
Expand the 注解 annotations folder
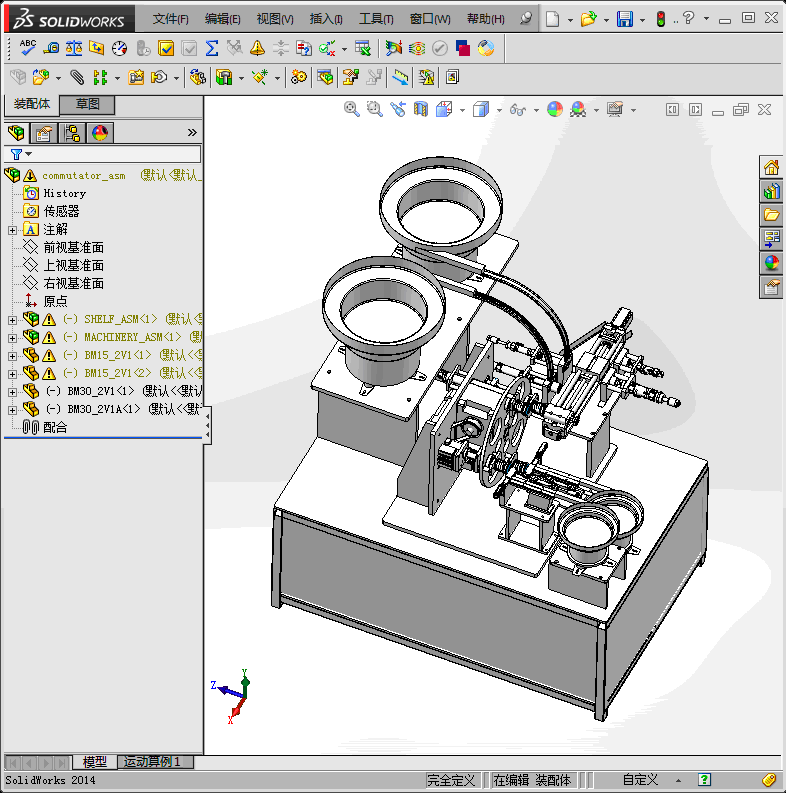click(x=12, y=230)
